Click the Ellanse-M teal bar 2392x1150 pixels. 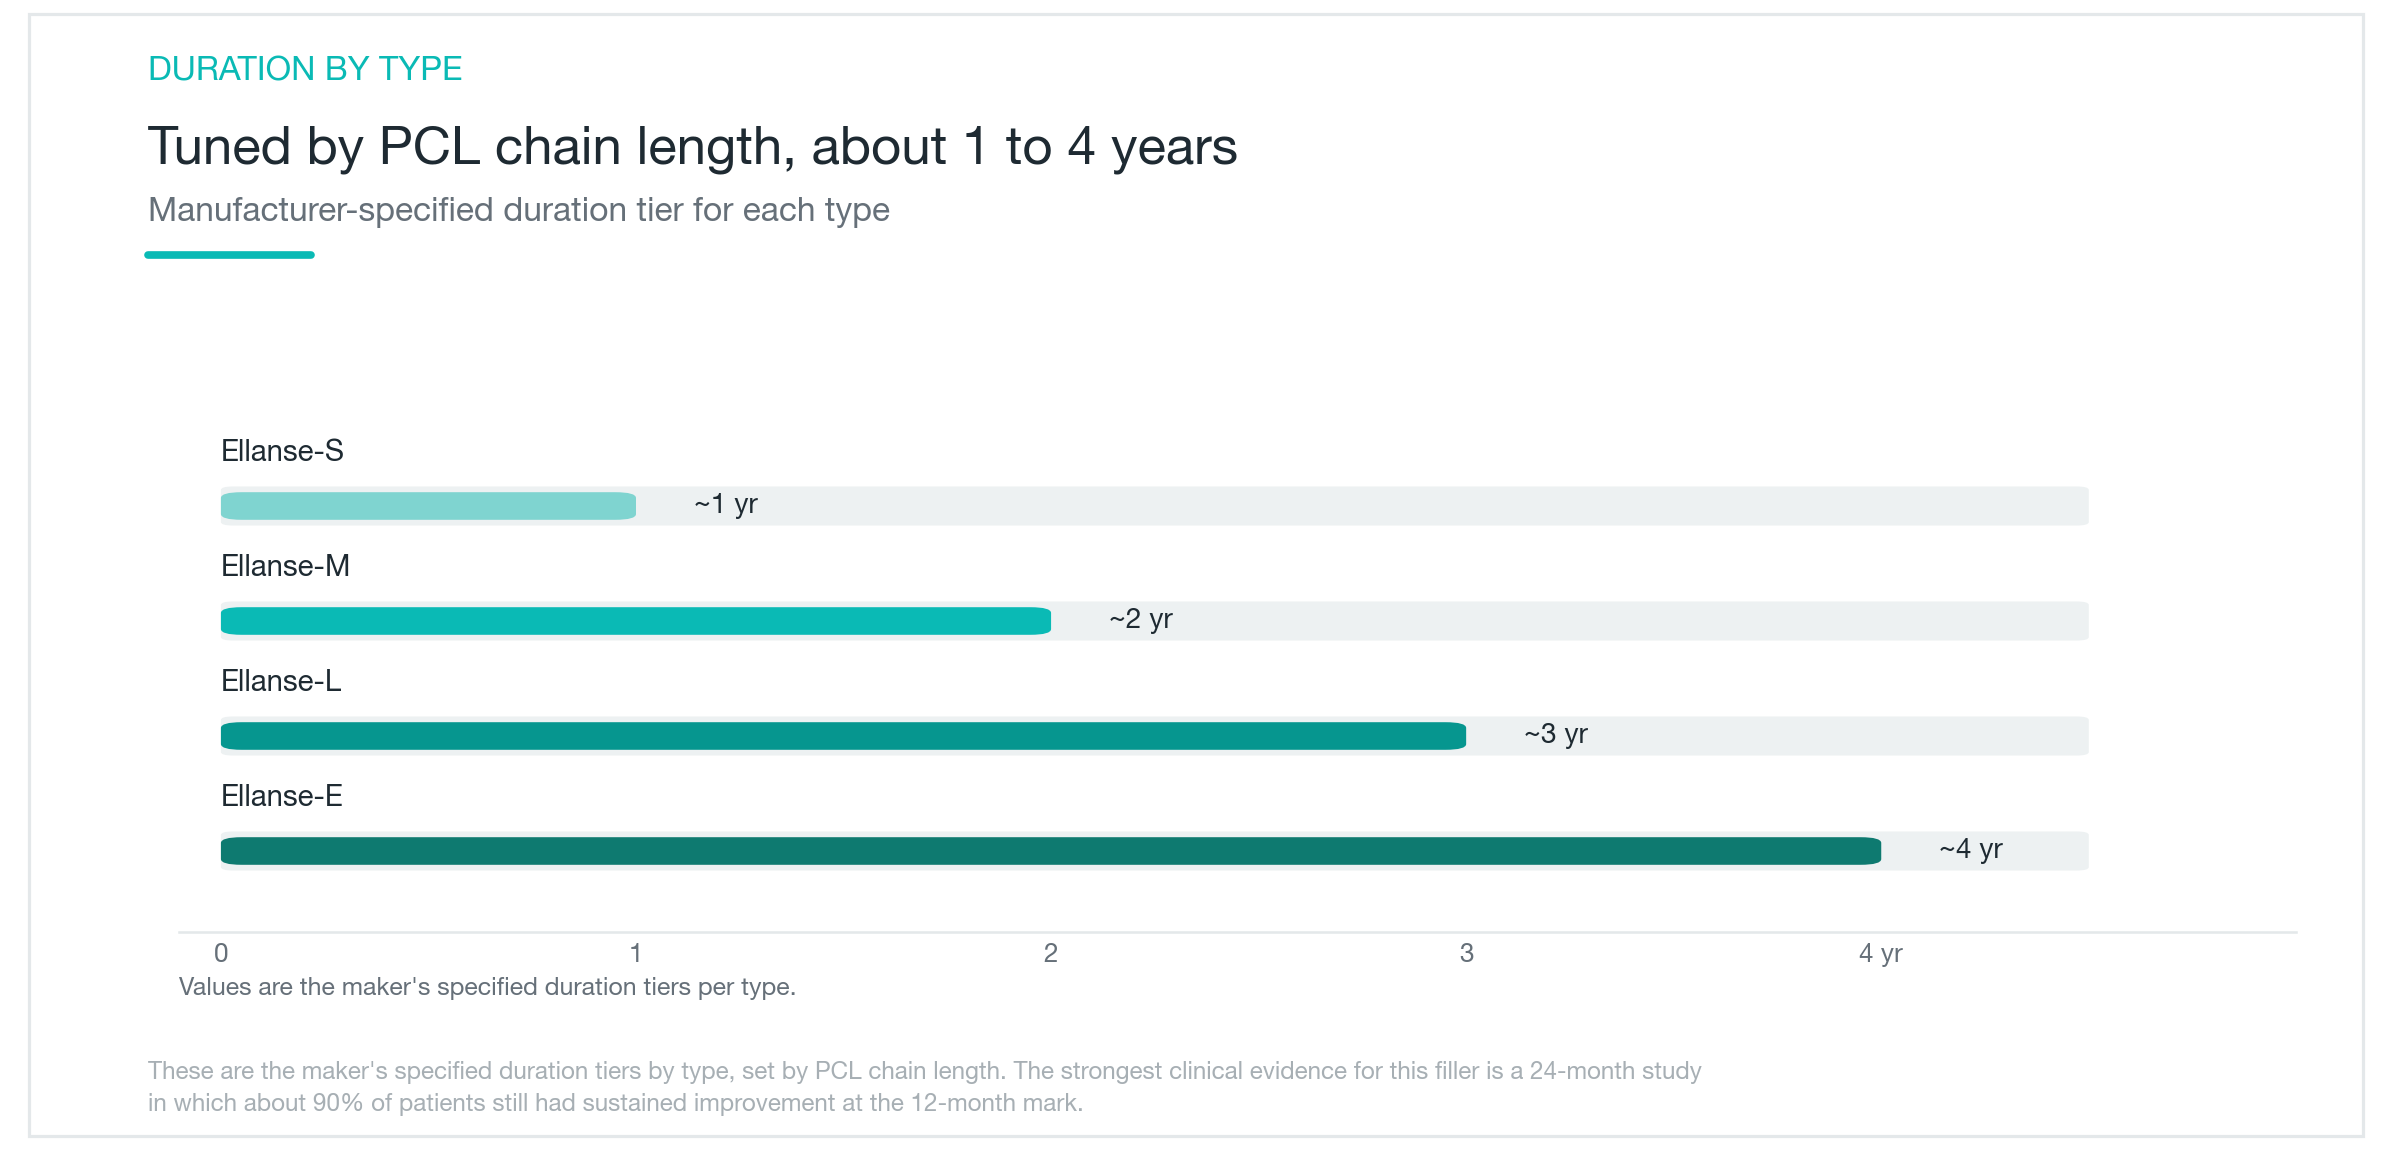point(636,621)
